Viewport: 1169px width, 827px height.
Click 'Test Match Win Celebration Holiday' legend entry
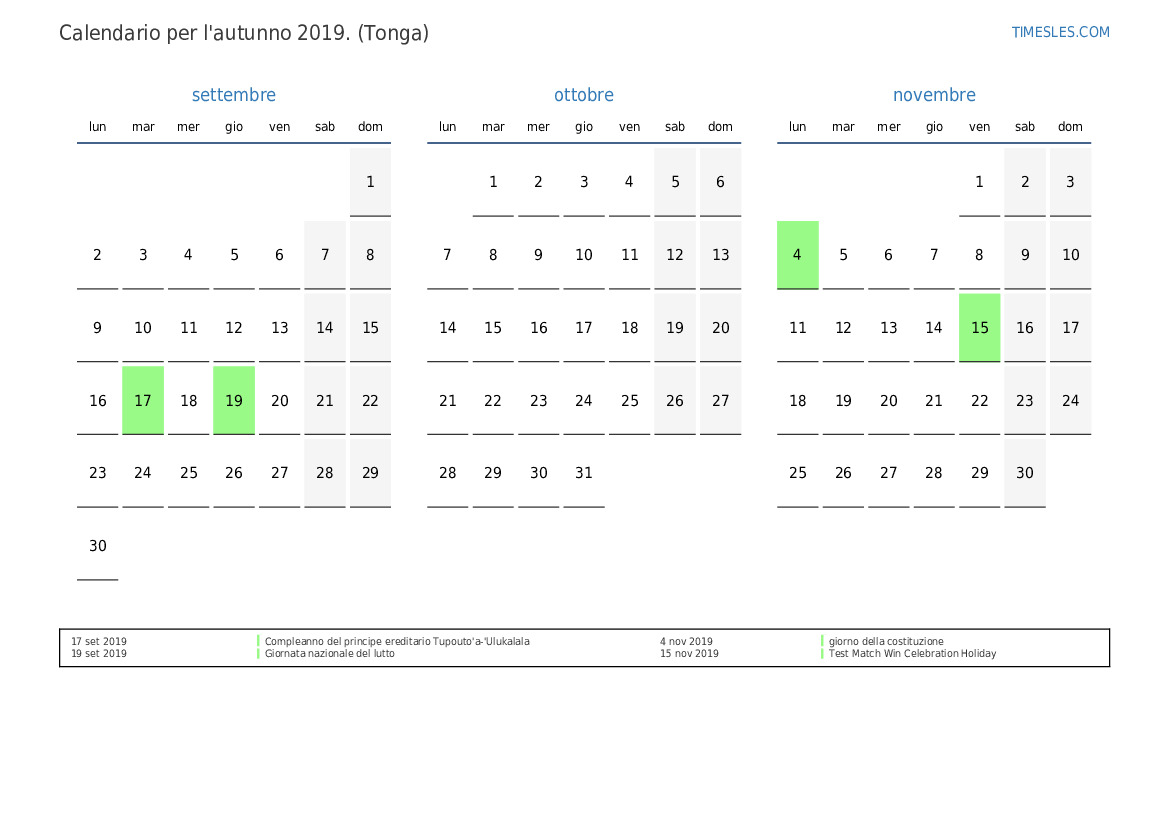(x=912, y=654)
